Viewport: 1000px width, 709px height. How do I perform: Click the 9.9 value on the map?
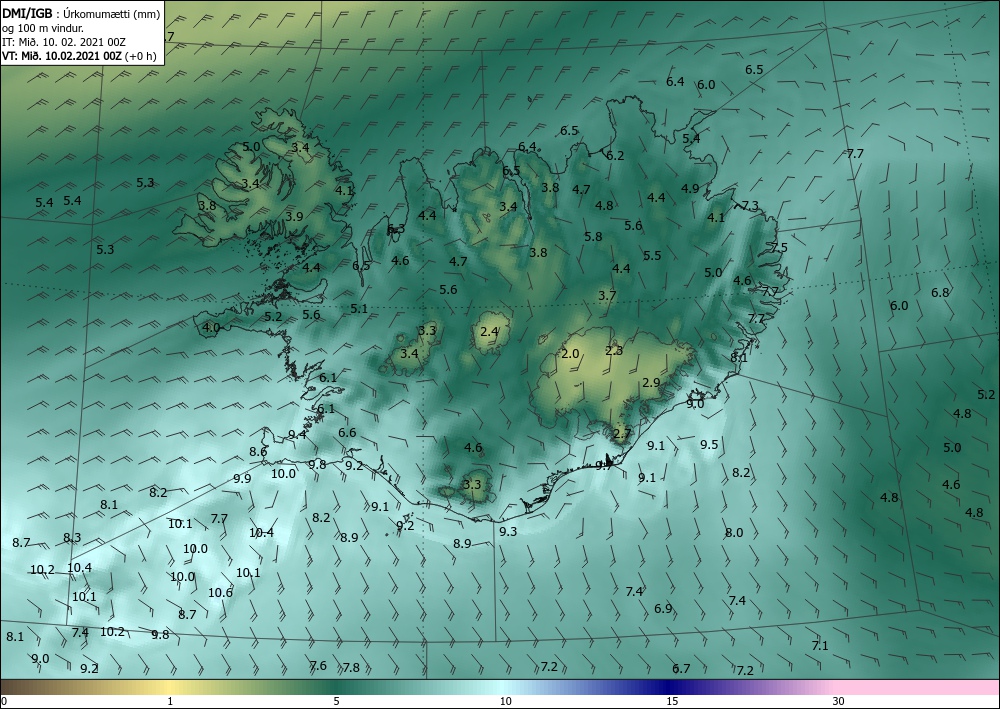(x=242, y=478)
